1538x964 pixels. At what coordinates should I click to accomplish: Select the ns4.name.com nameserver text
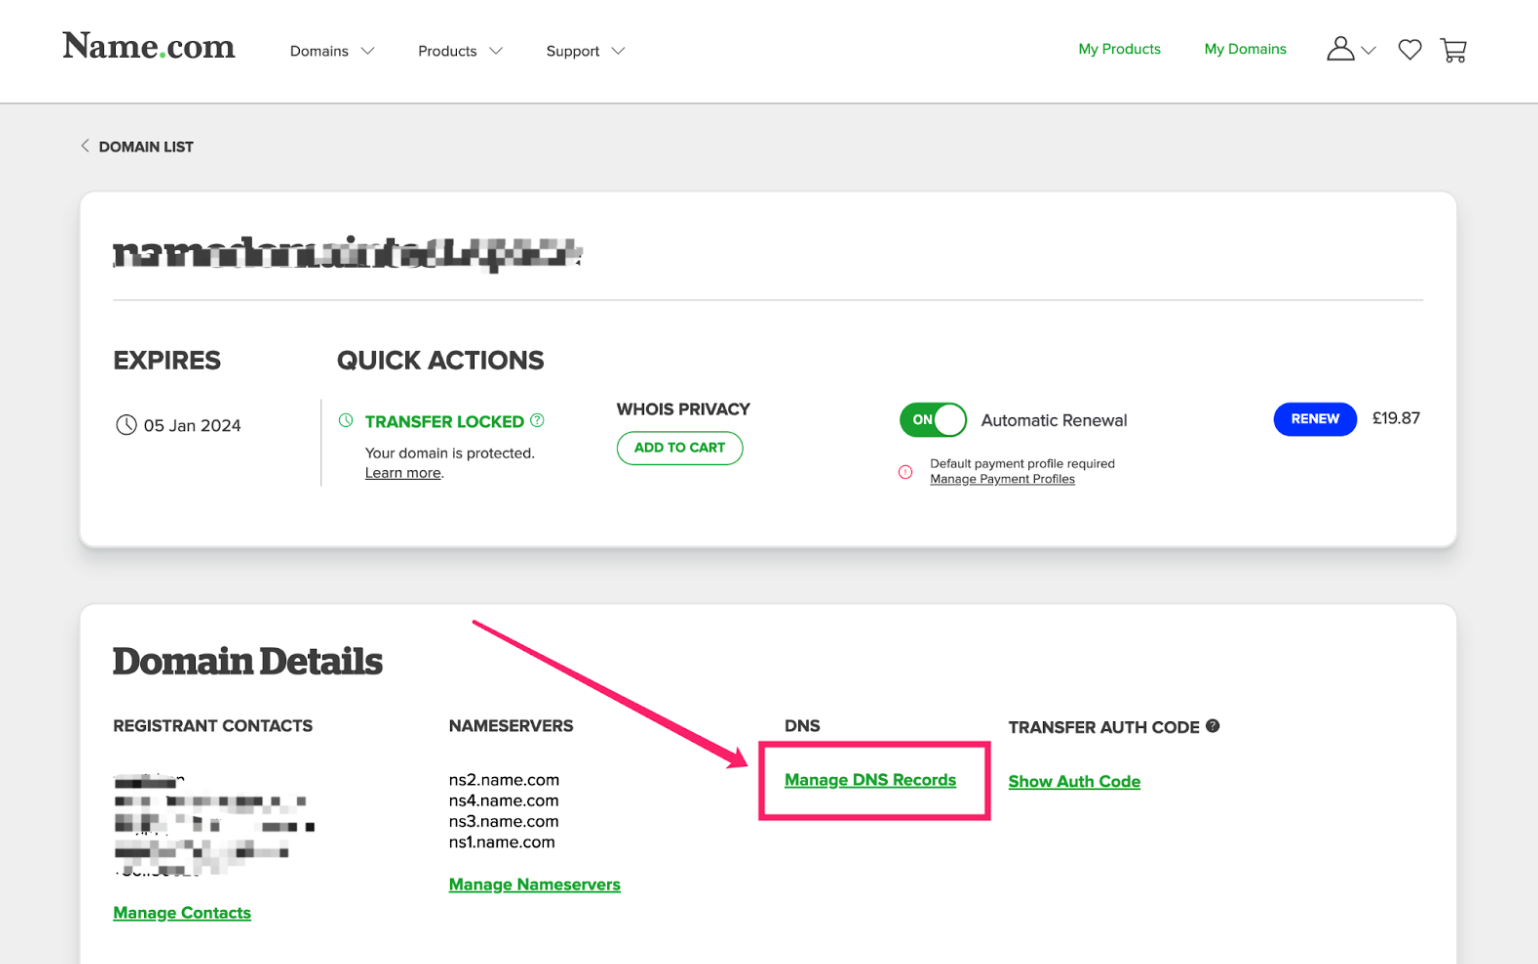(504, 801)
